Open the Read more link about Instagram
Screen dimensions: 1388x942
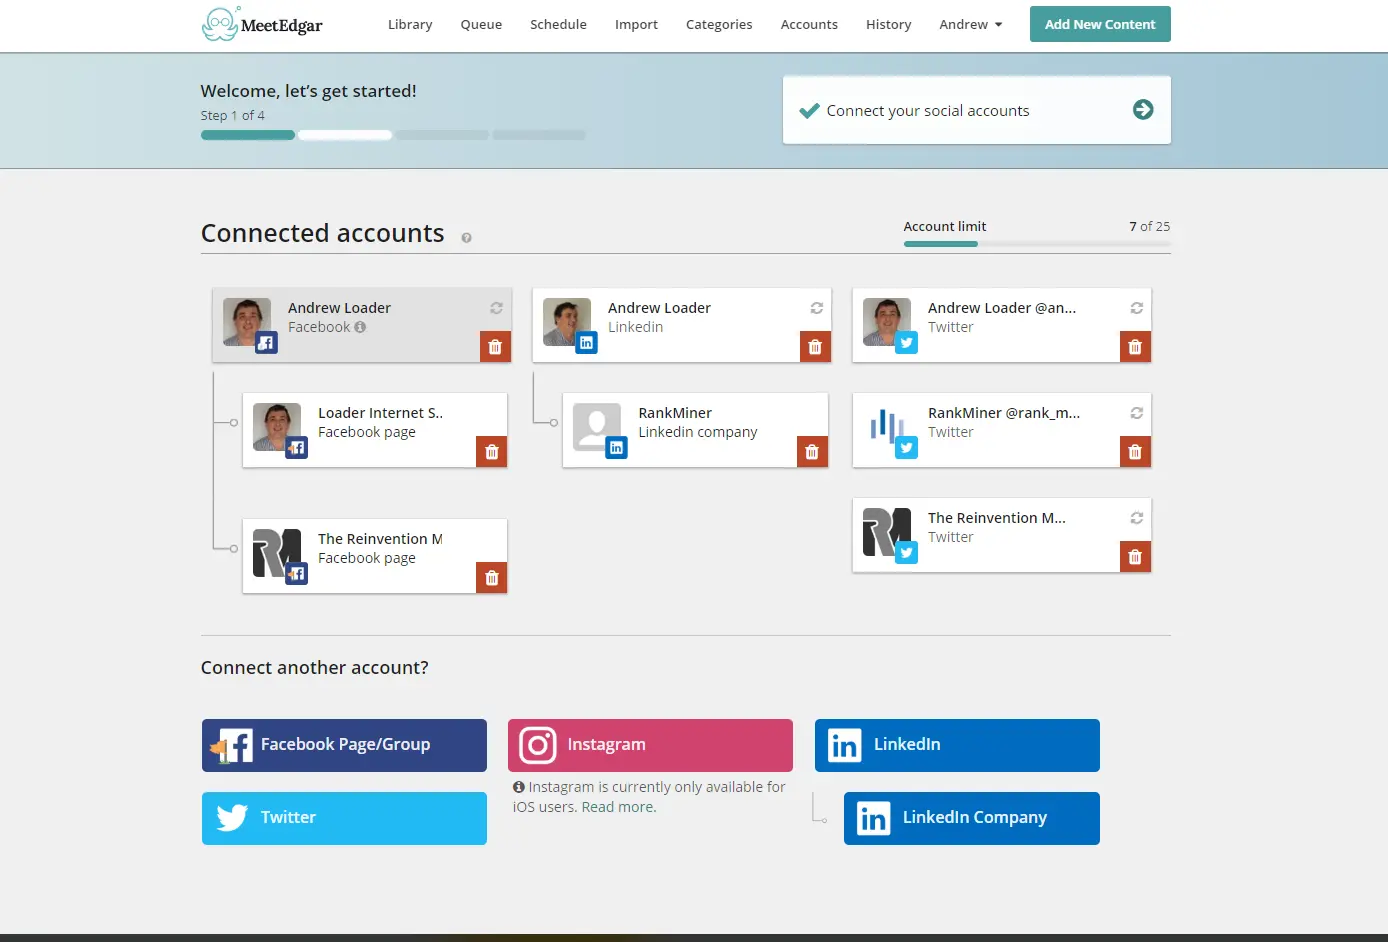[x=618, y=806]
